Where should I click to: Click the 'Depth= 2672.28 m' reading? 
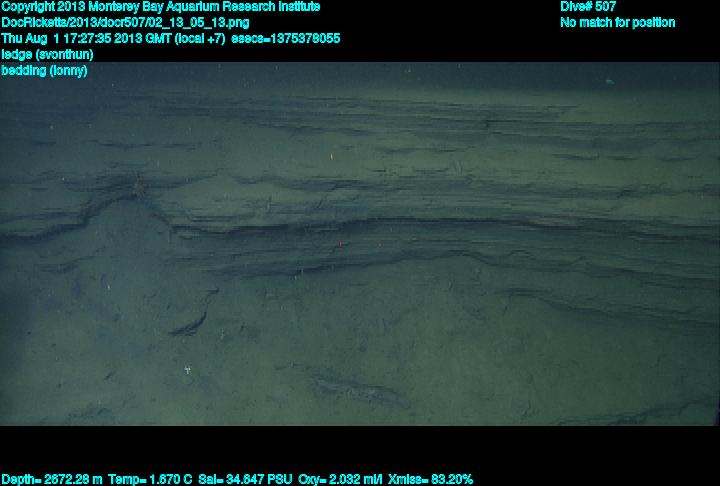click(51, 480)
